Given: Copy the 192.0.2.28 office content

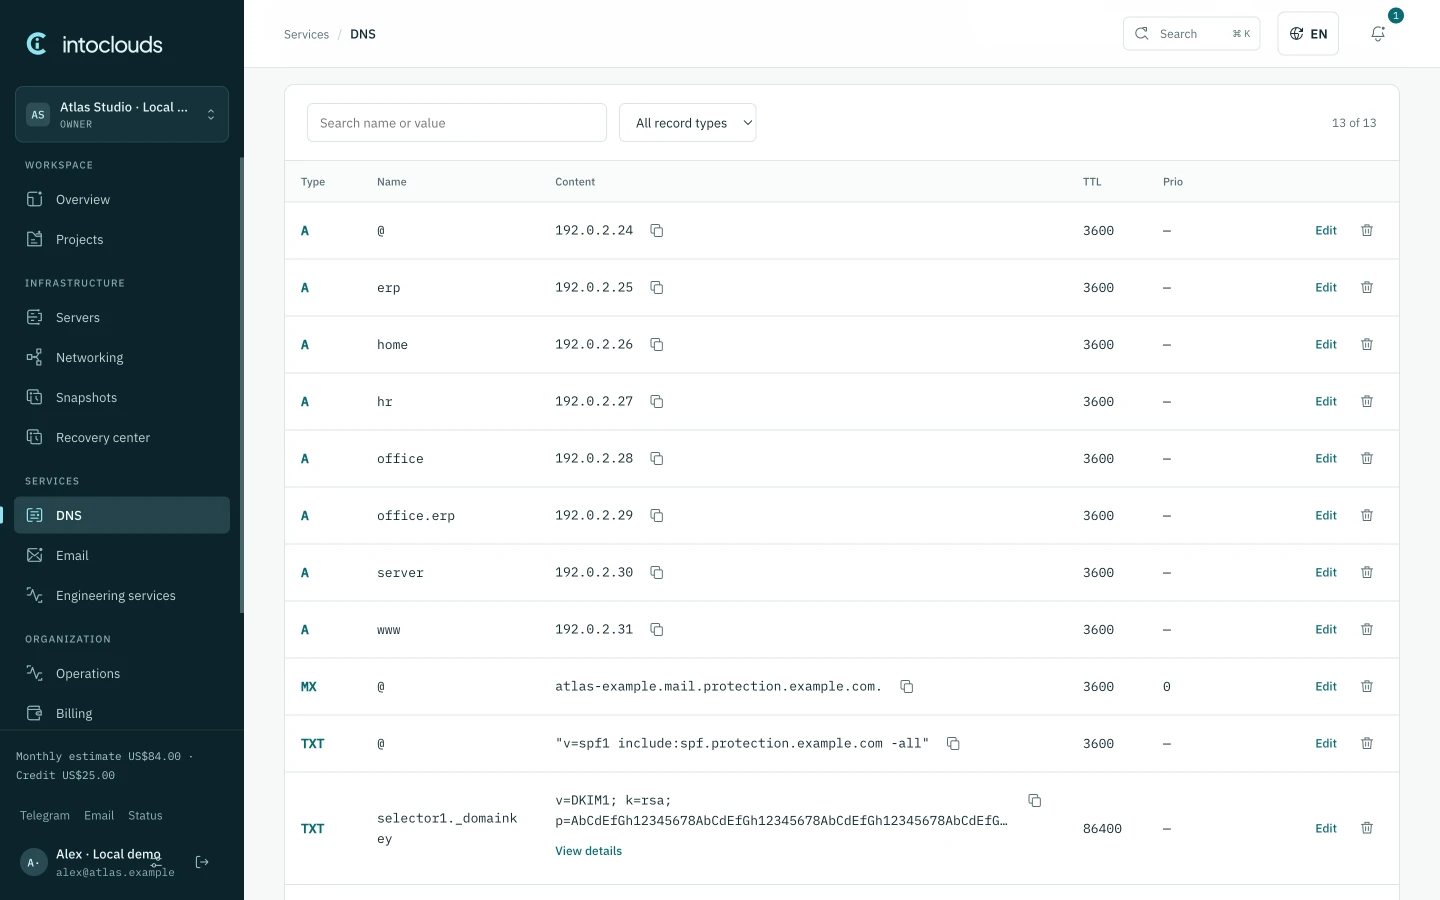Looking at the screenshot, I should pyautogui.click(x=657, y=459).
